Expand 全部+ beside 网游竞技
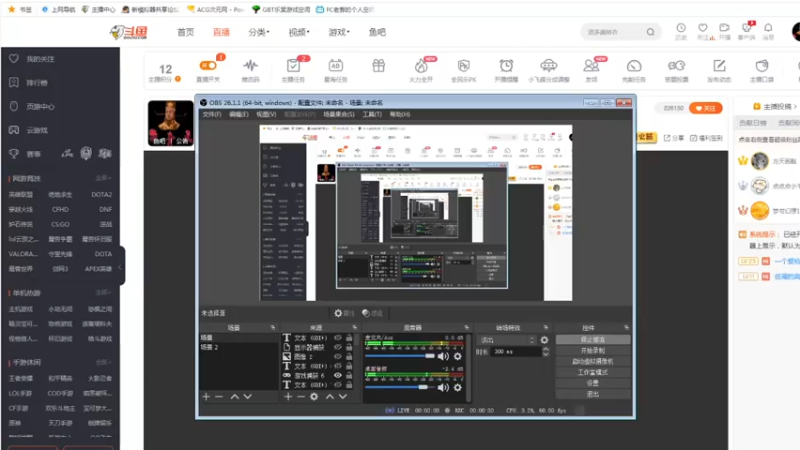The width and height of the screenshot is (800, 450). point(103,178)
